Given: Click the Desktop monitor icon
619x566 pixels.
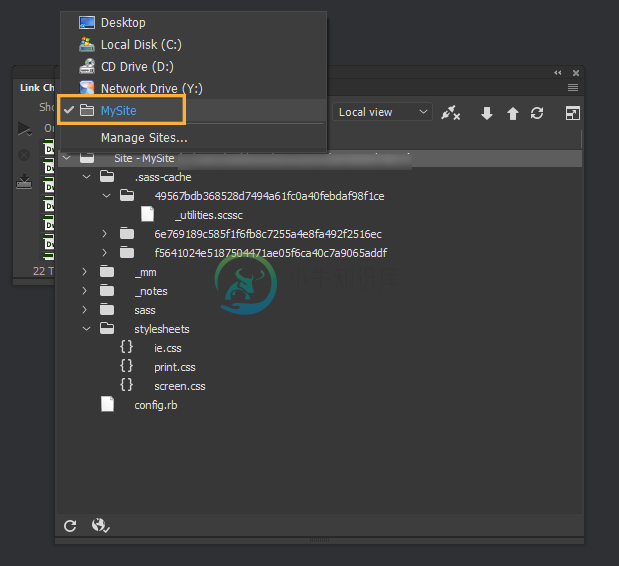Looking at the screenshot, I should [x=87, y=22].
